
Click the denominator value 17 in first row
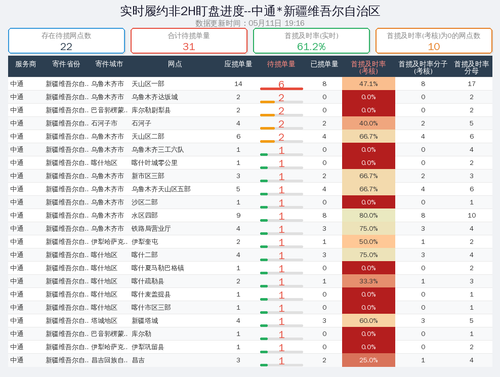click(x=471, y=84)
